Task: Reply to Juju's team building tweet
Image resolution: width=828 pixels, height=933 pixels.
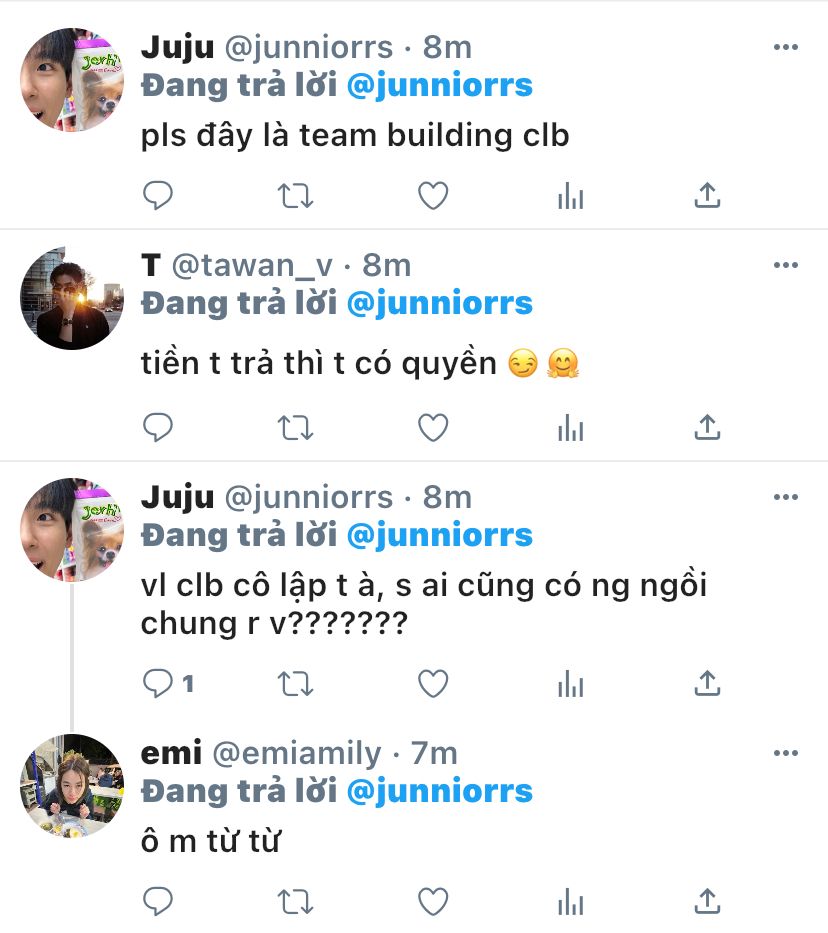Action: pos(158,195)
